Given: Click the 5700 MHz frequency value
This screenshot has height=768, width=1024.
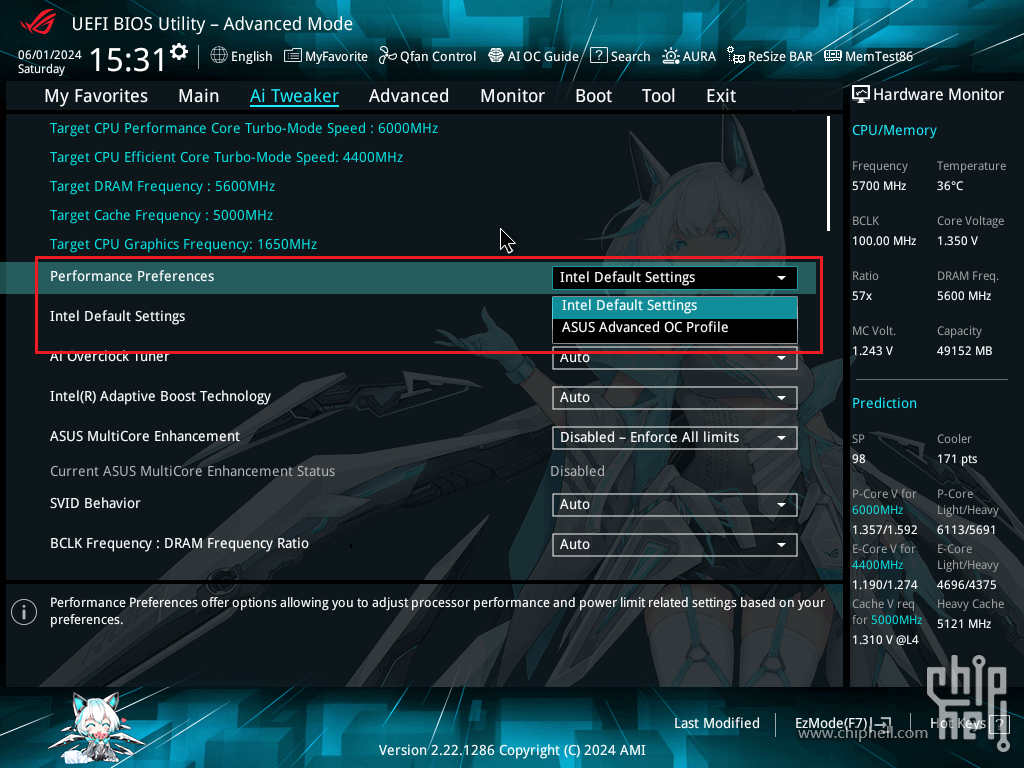Looking at the screenshot, I should [x=879, y=185].
